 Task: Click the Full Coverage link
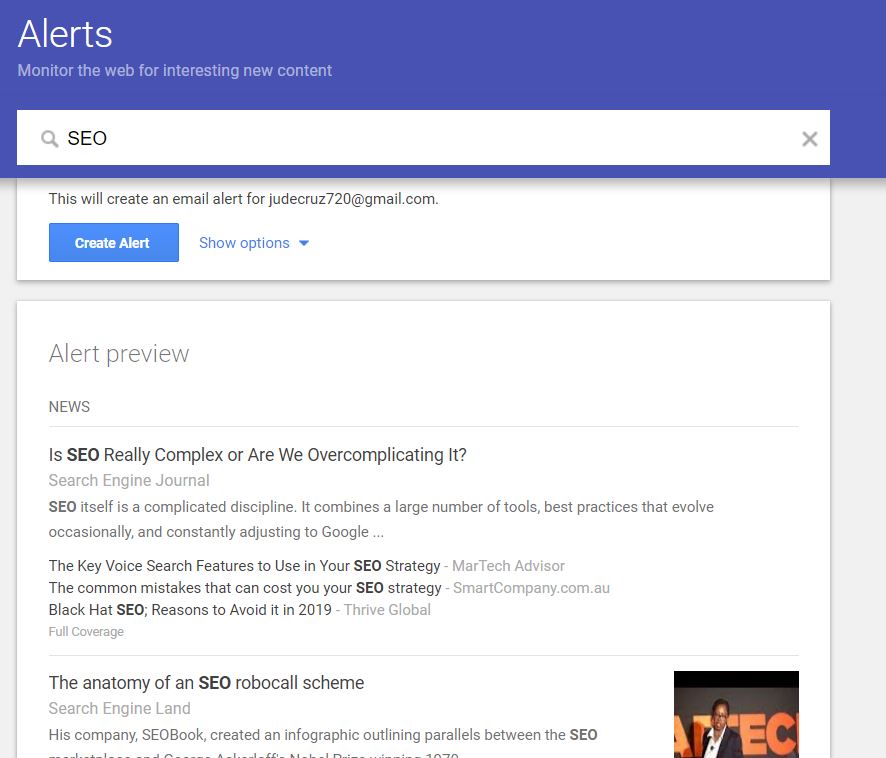(x=86, y=632)
